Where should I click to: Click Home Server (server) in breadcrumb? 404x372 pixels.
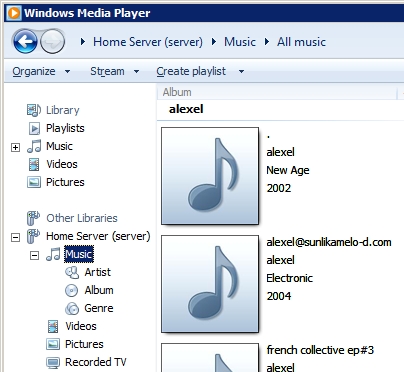click(148, 42)
